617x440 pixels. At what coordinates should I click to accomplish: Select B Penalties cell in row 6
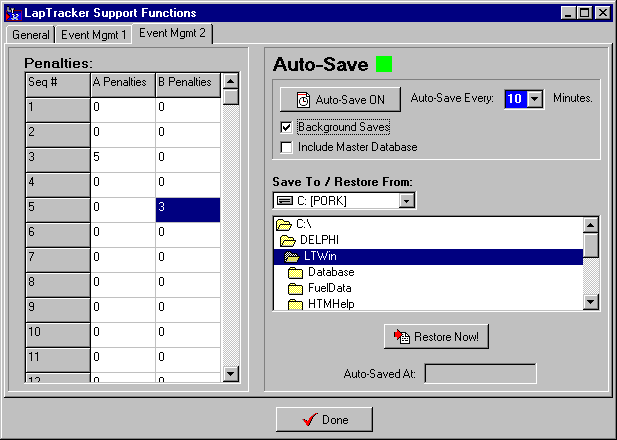188,235
